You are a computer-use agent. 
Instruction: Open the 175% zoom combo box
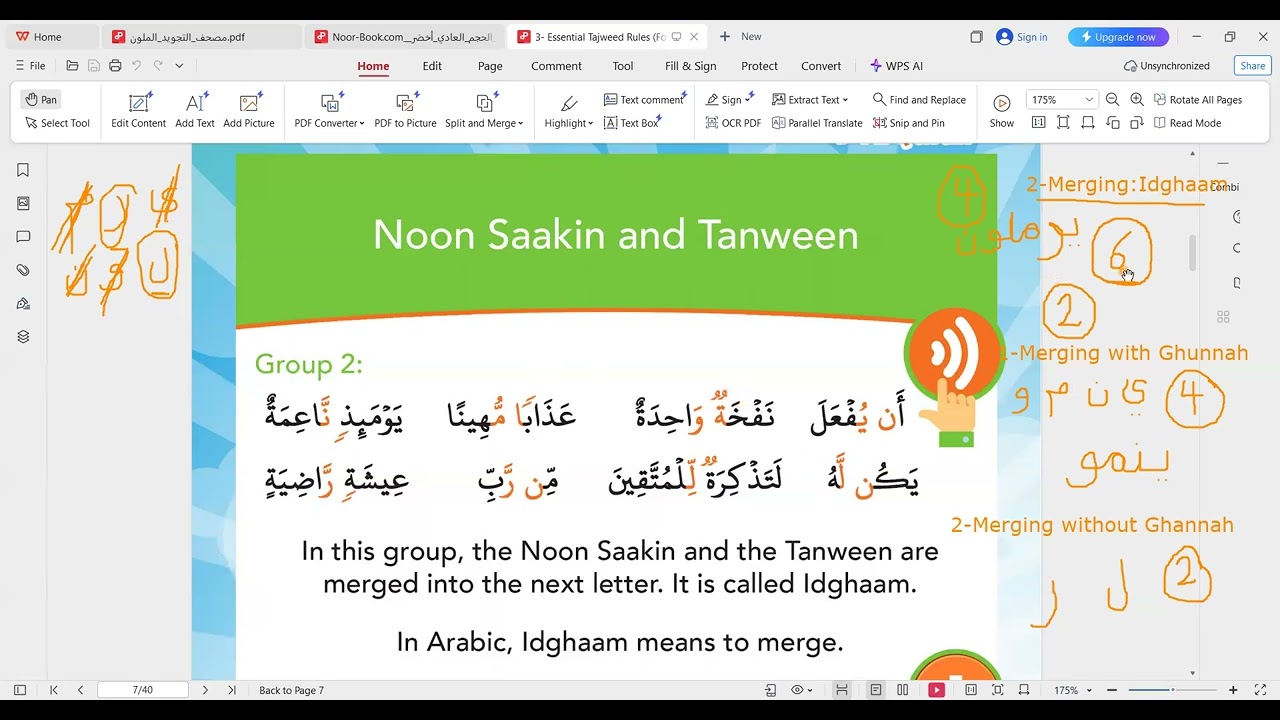tap(1062, 100)
